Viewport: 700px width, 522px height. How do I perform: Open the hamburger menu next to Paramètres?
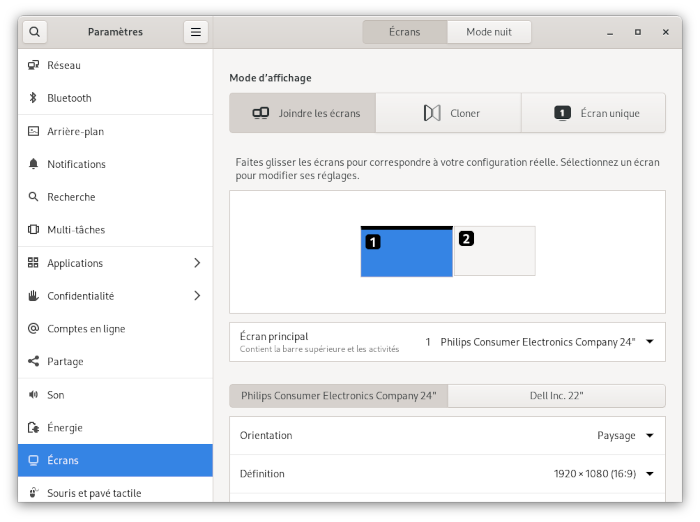pyautogui.click(x=196, y=32)
